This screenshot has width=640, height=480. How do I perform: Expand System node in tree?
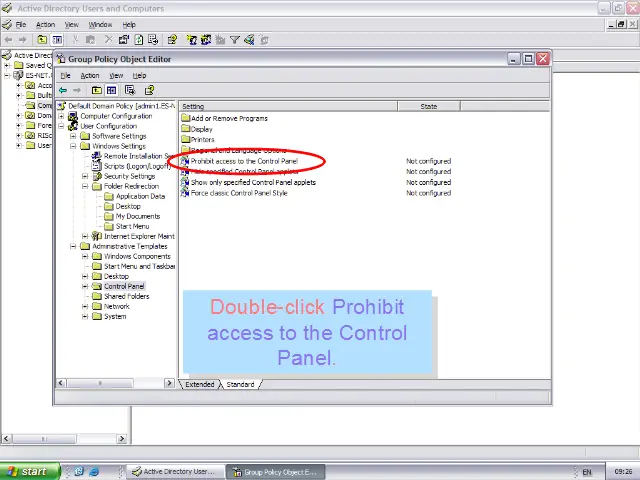(85, 316)
